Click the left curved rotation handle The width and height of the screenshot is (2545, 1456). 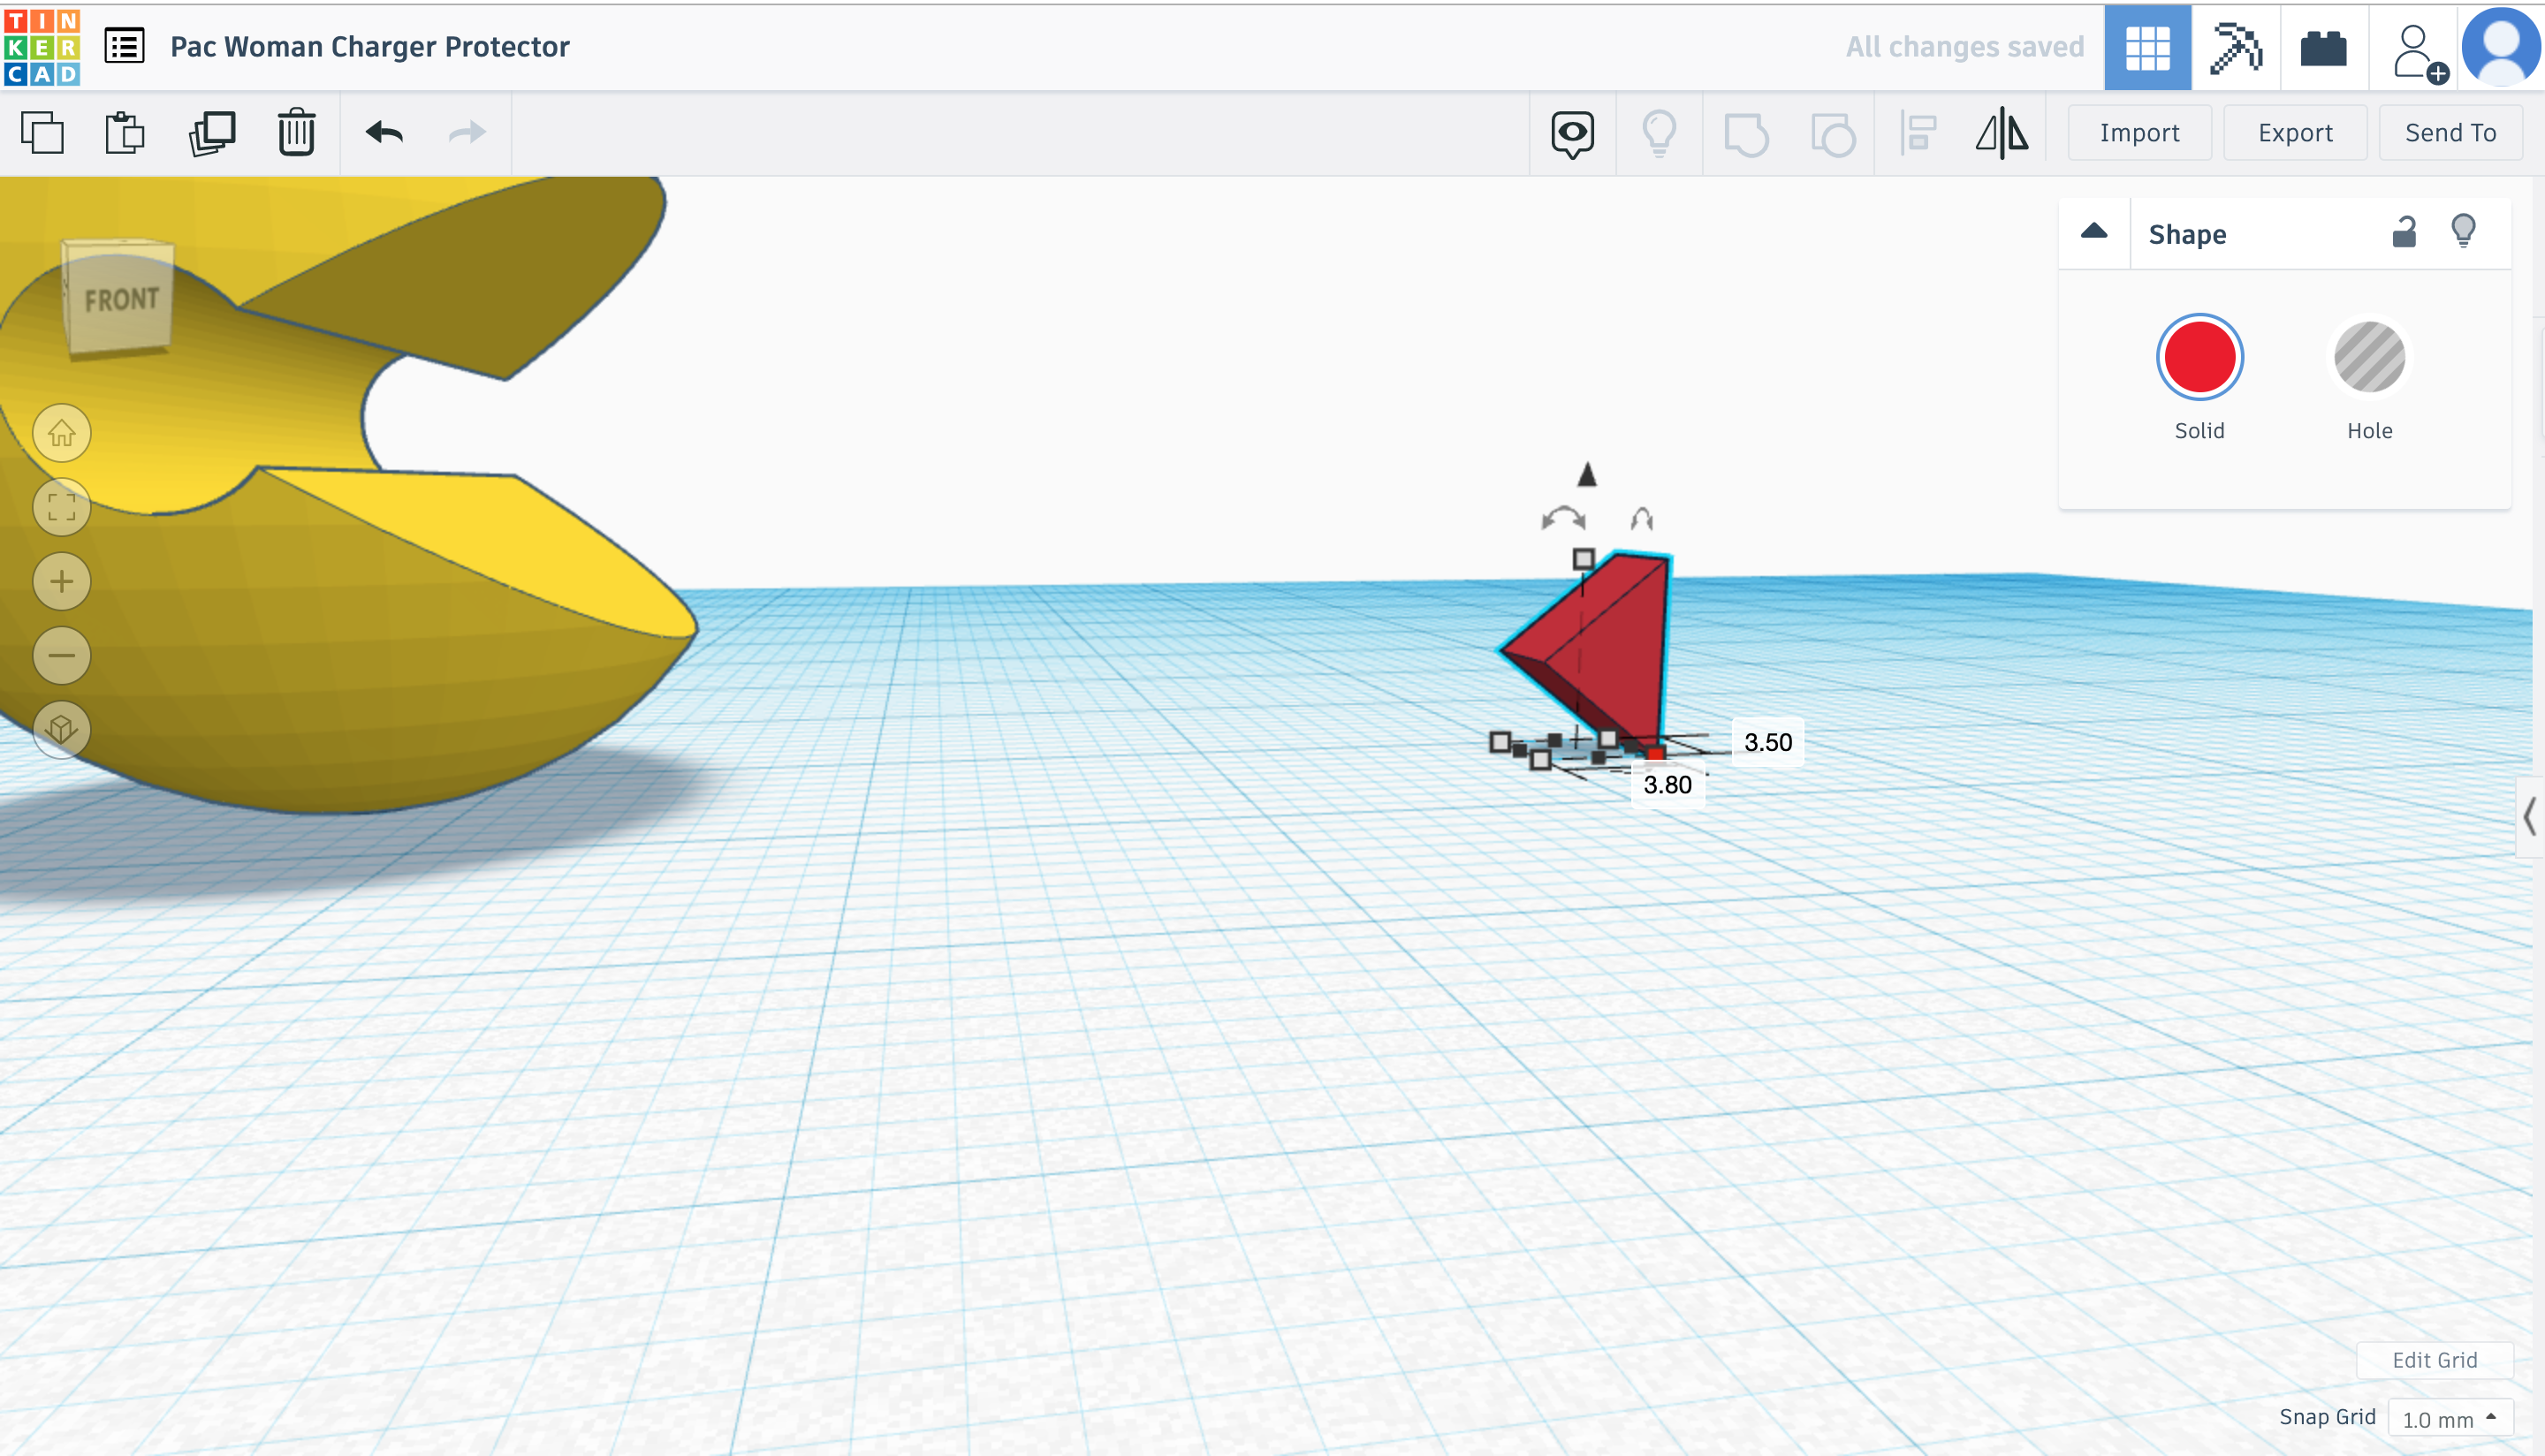pos(1563,519)
